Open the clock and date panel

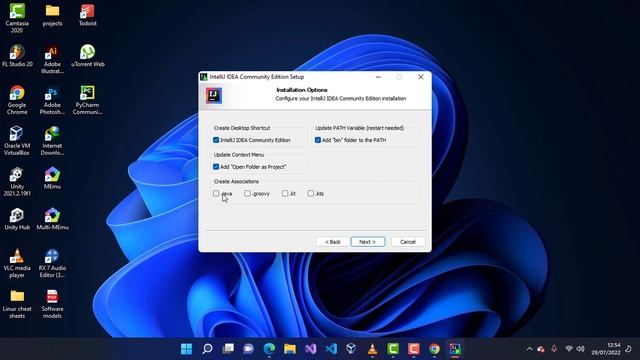(x=606, y=349)
